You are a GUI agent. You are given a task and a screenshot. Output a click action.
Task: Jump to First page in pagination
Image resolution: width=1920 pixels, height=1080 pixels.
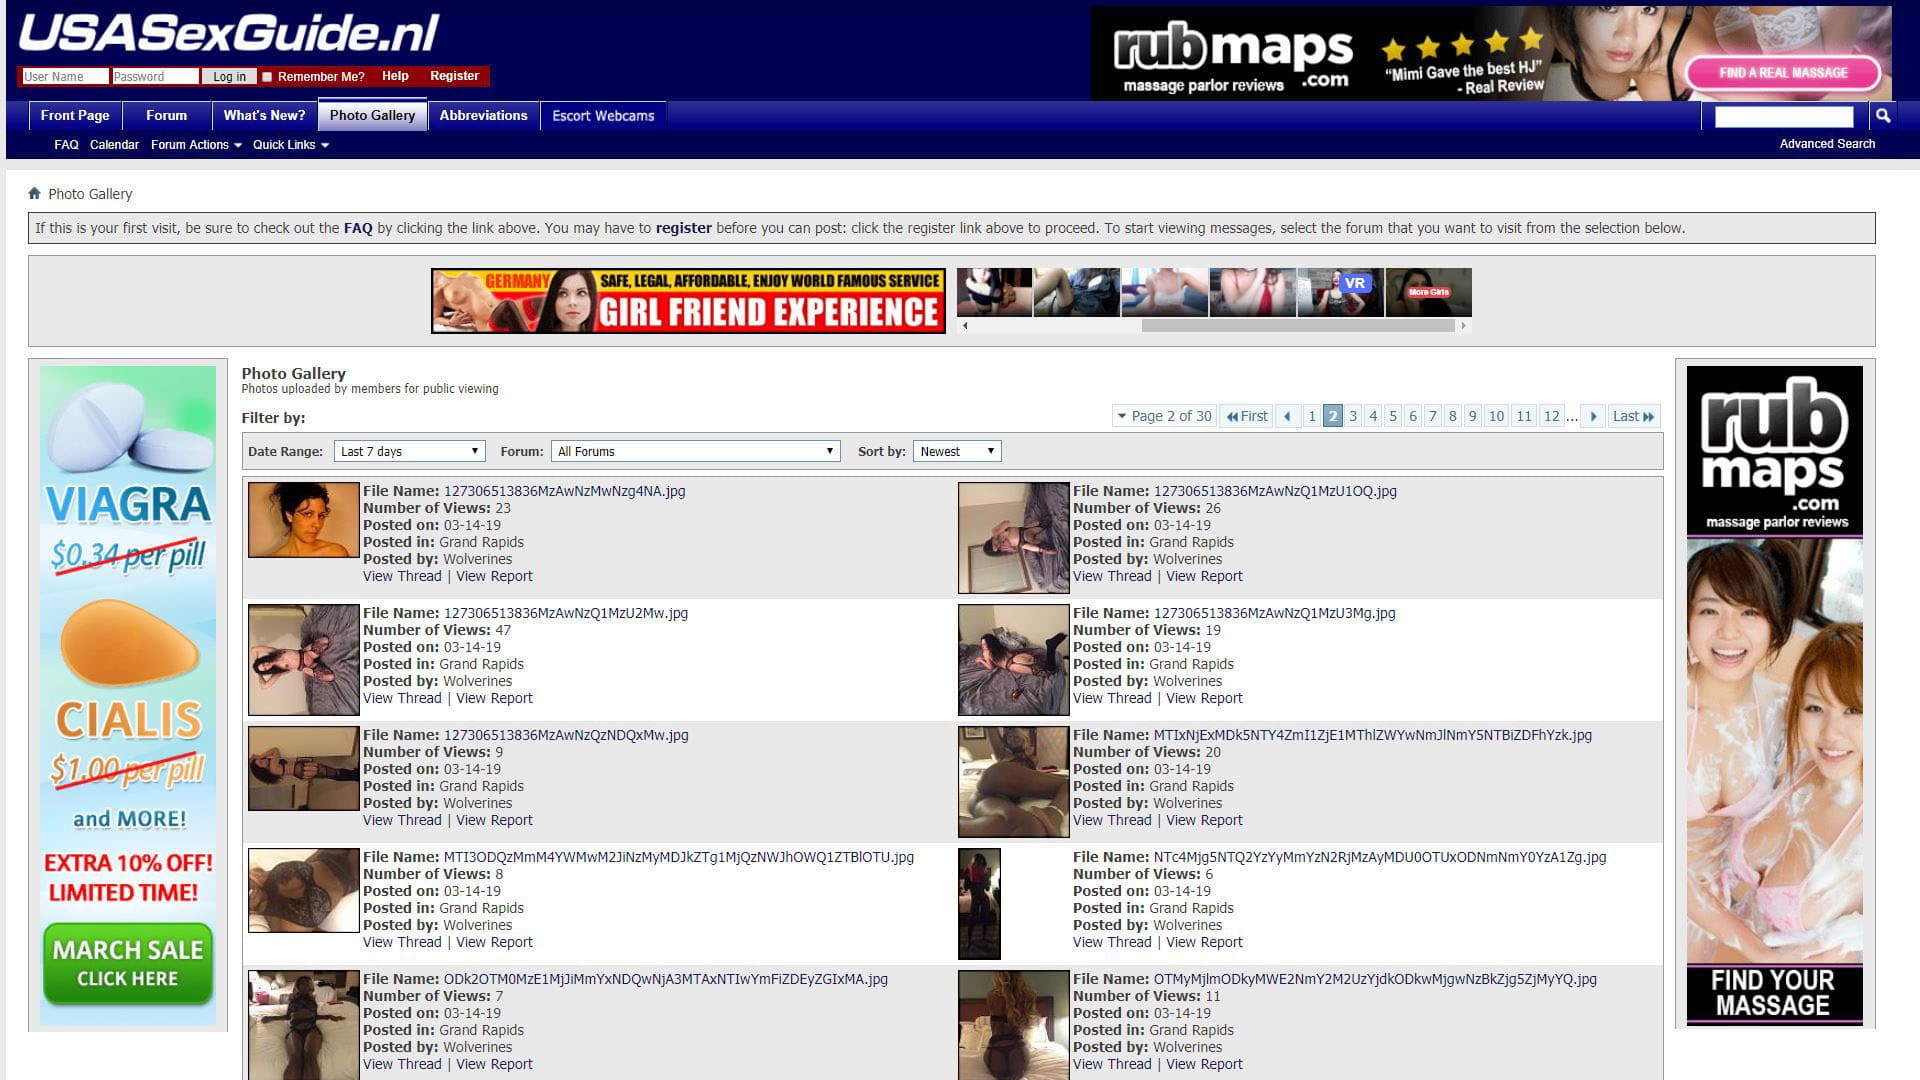click(1247, 417)
